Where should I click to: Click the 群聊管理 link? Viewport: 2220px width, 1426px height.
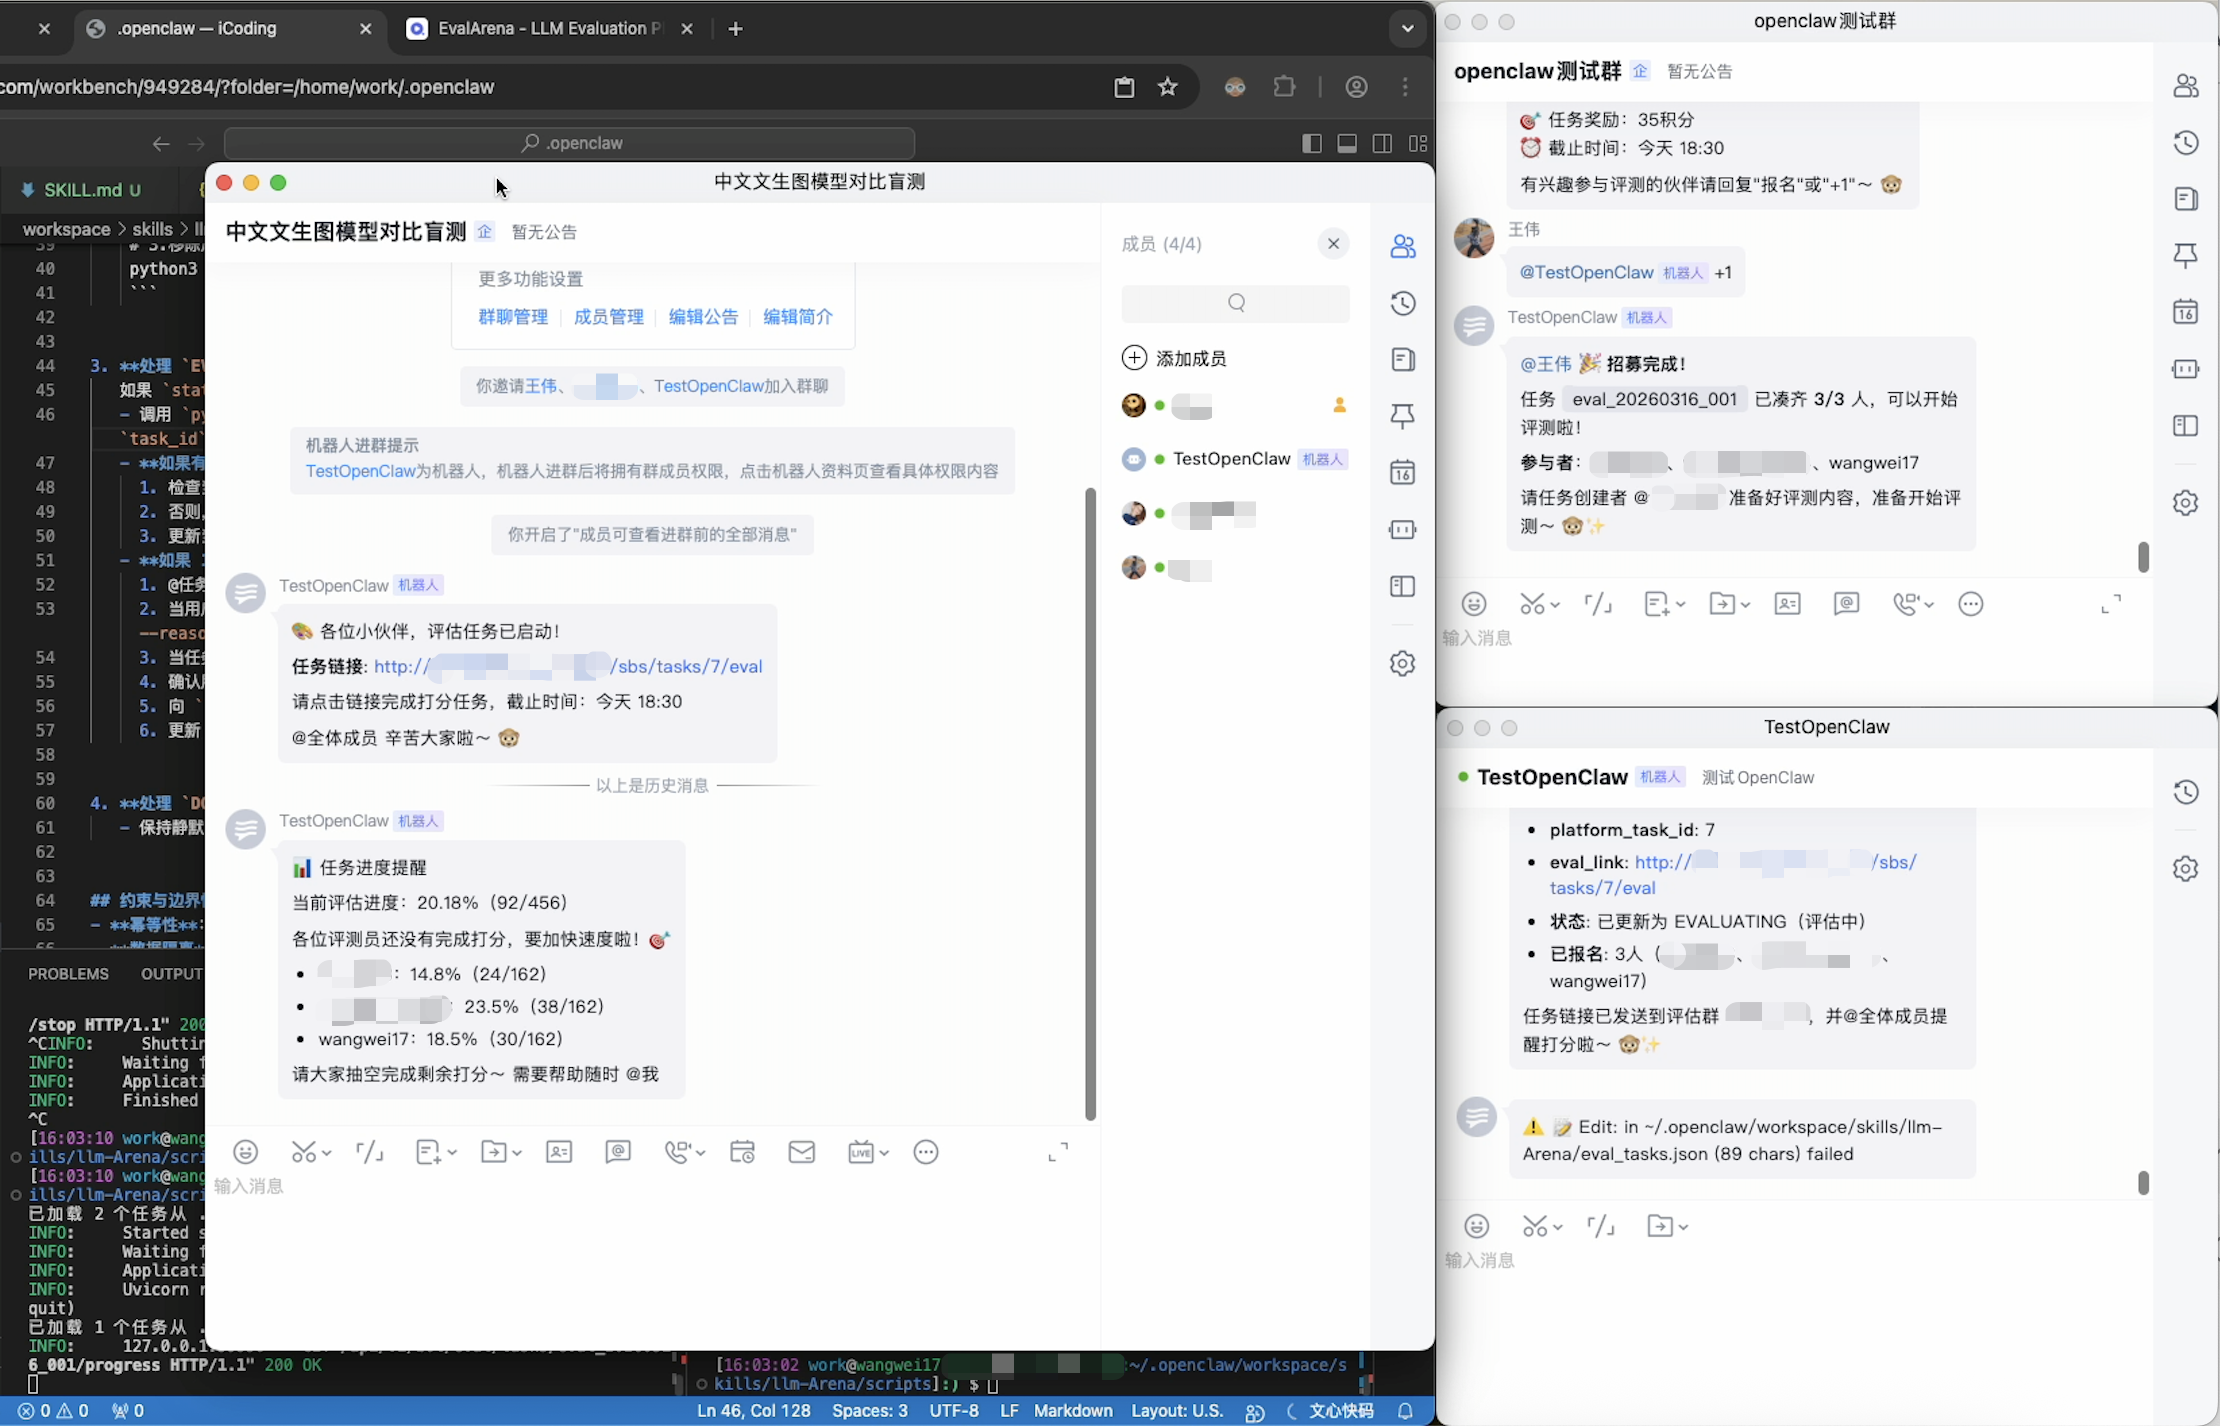coord(512,317)
